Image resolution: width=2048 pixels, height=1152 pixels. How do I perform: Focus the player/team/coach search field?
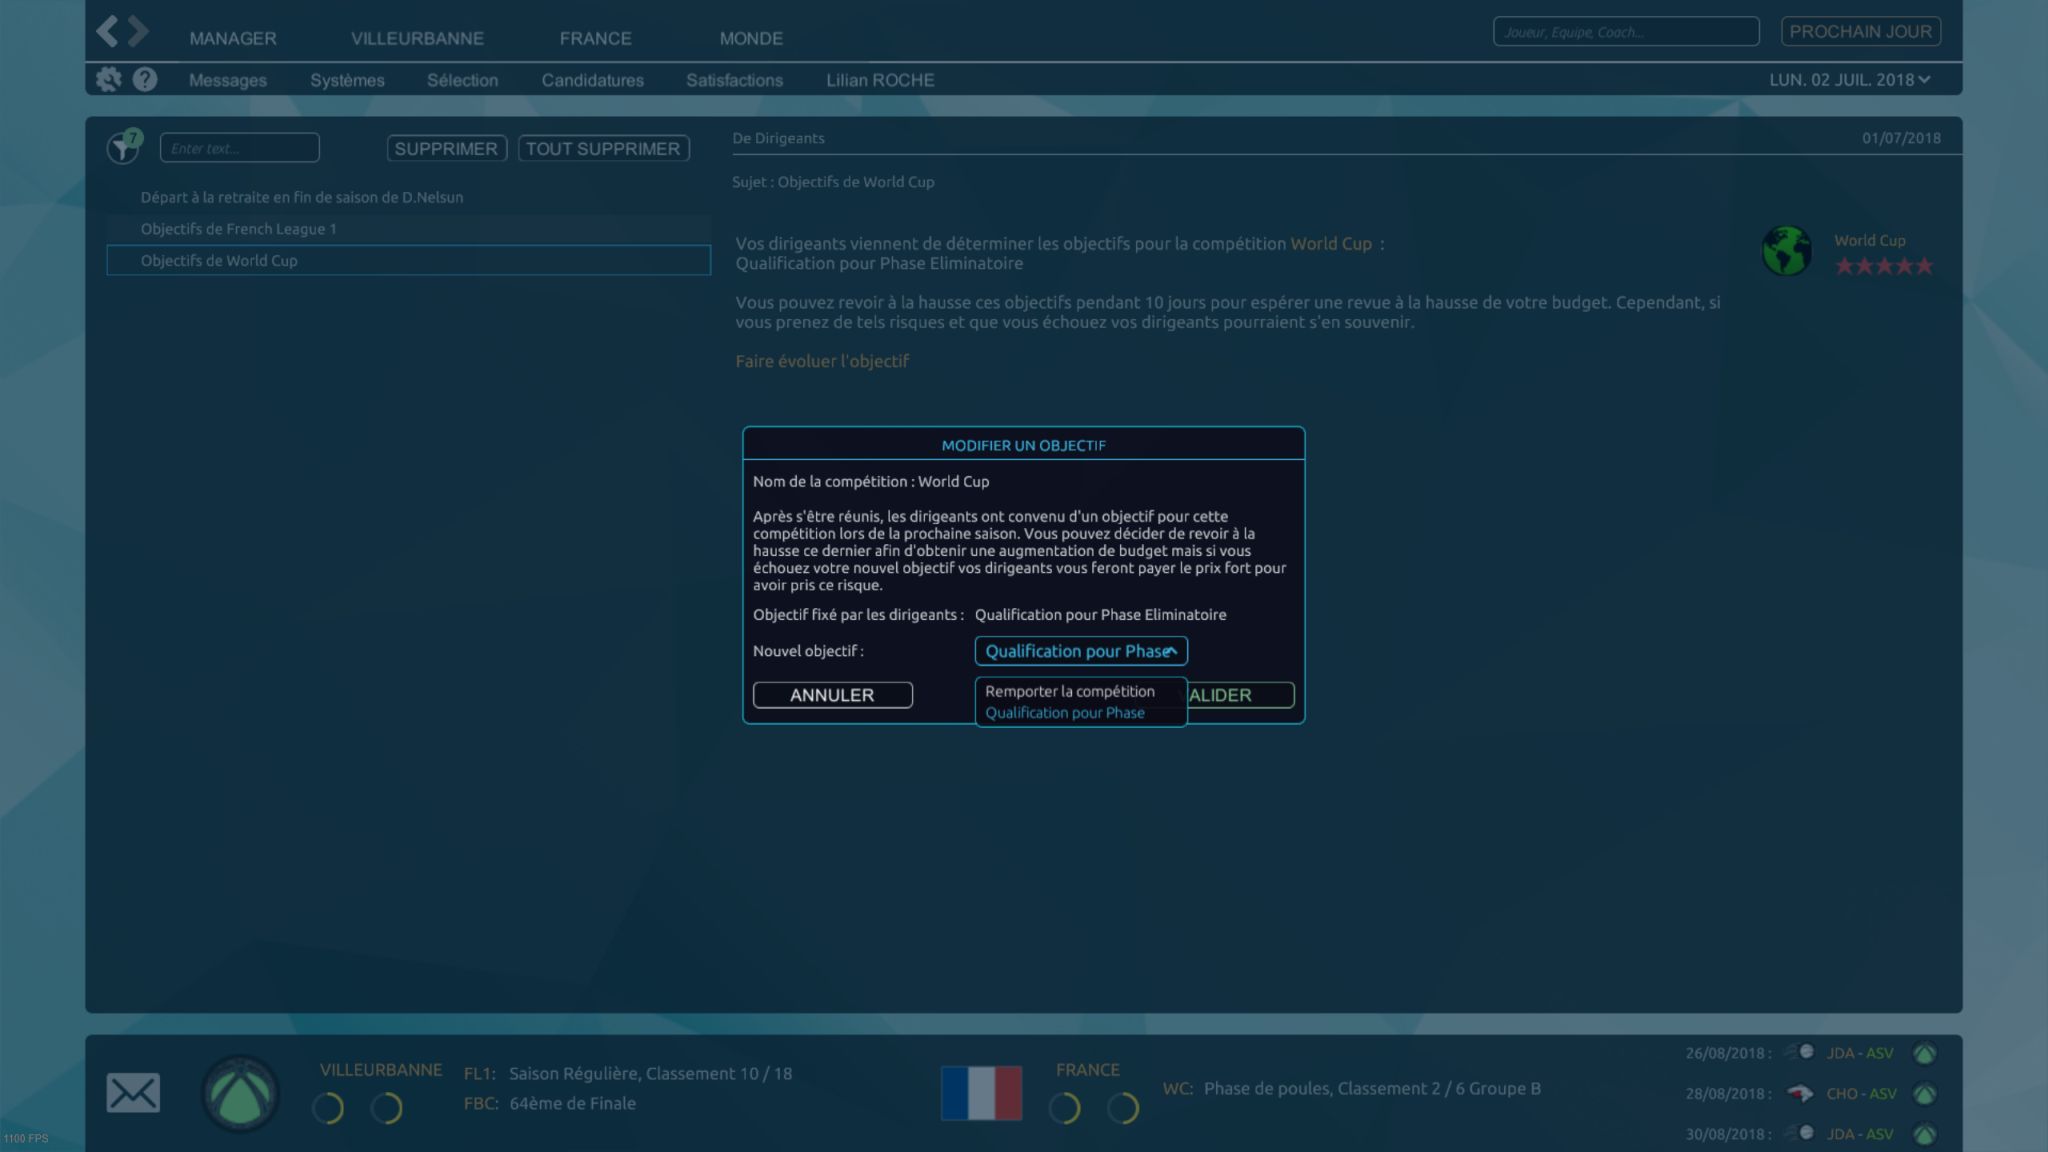(1626, 32)
